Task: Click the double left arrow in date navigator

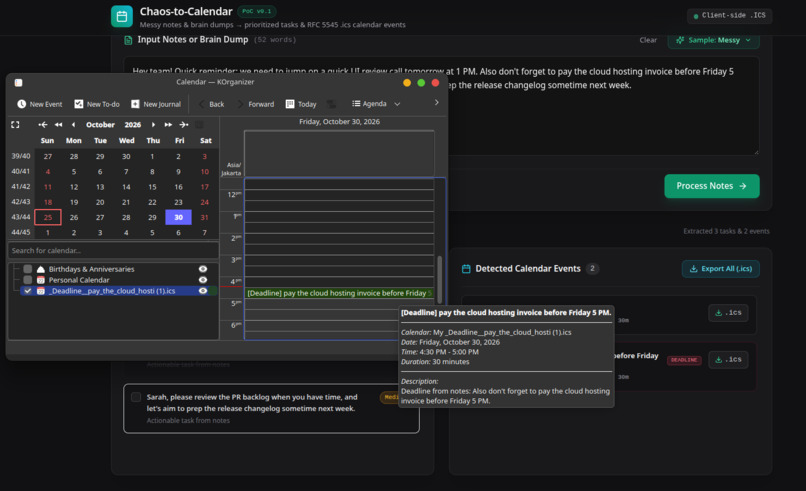Action: tap(59, 125)
